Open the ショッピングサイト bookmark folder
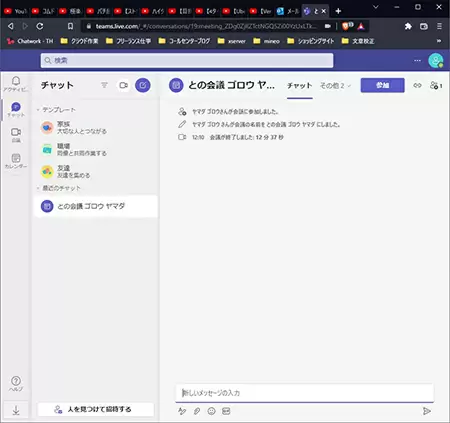 tap(311, 41)
